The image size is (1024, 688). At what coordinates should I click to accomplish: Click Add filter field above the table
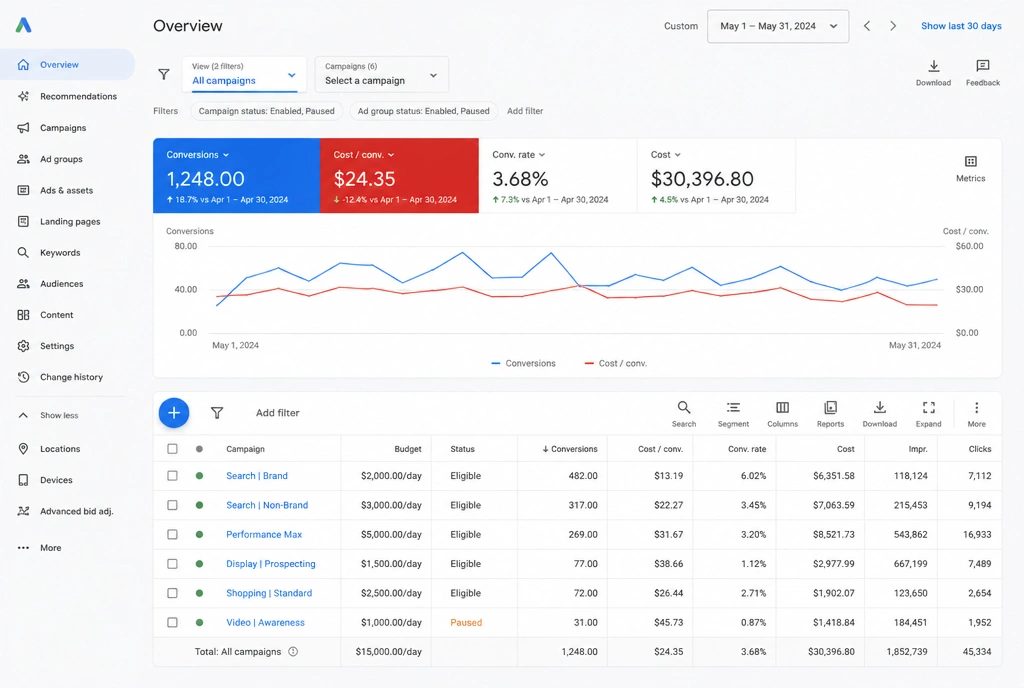point(278,413)
